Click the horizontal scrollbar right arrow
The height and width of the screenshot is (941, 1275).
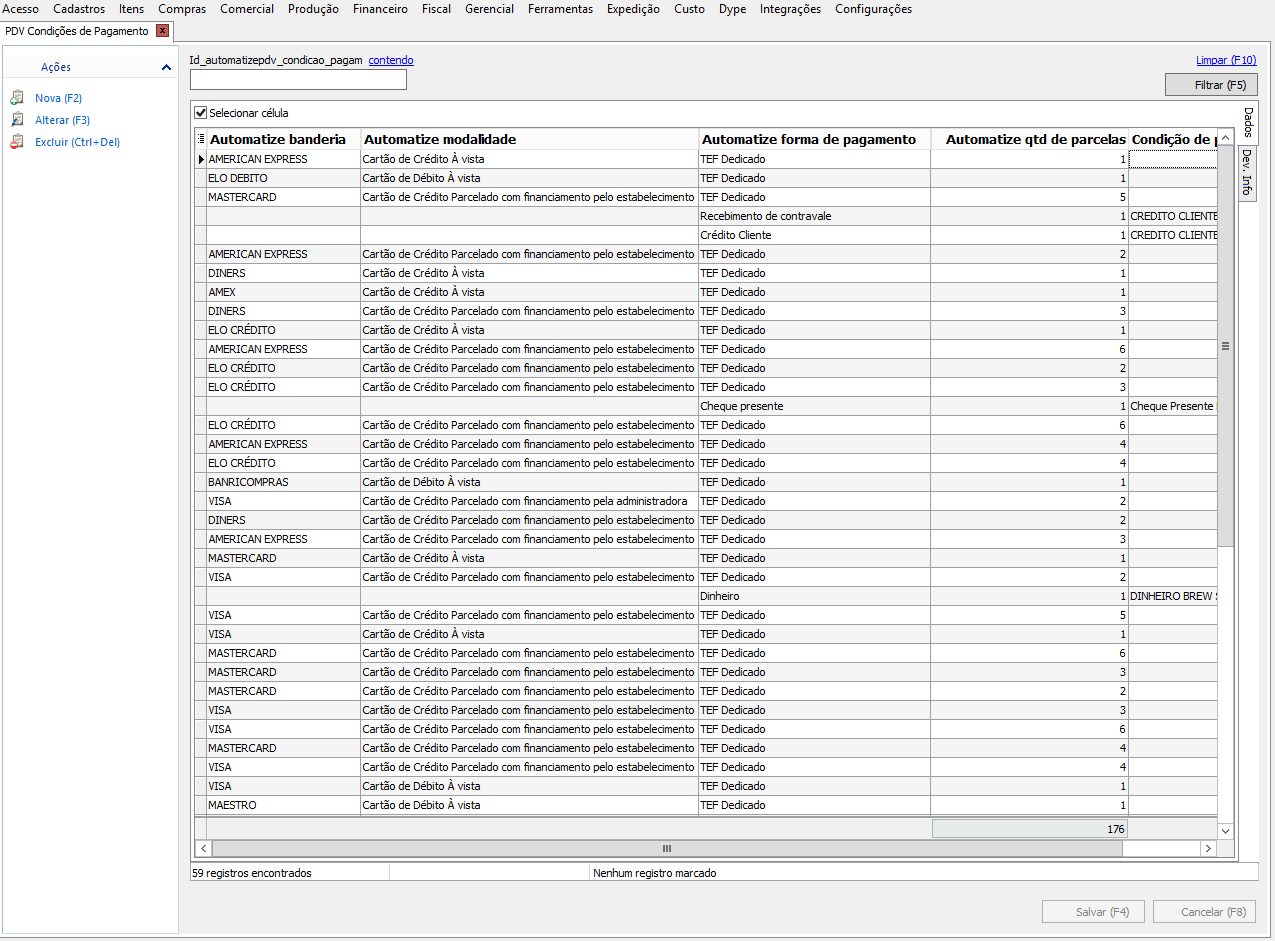click(1208, 848)
